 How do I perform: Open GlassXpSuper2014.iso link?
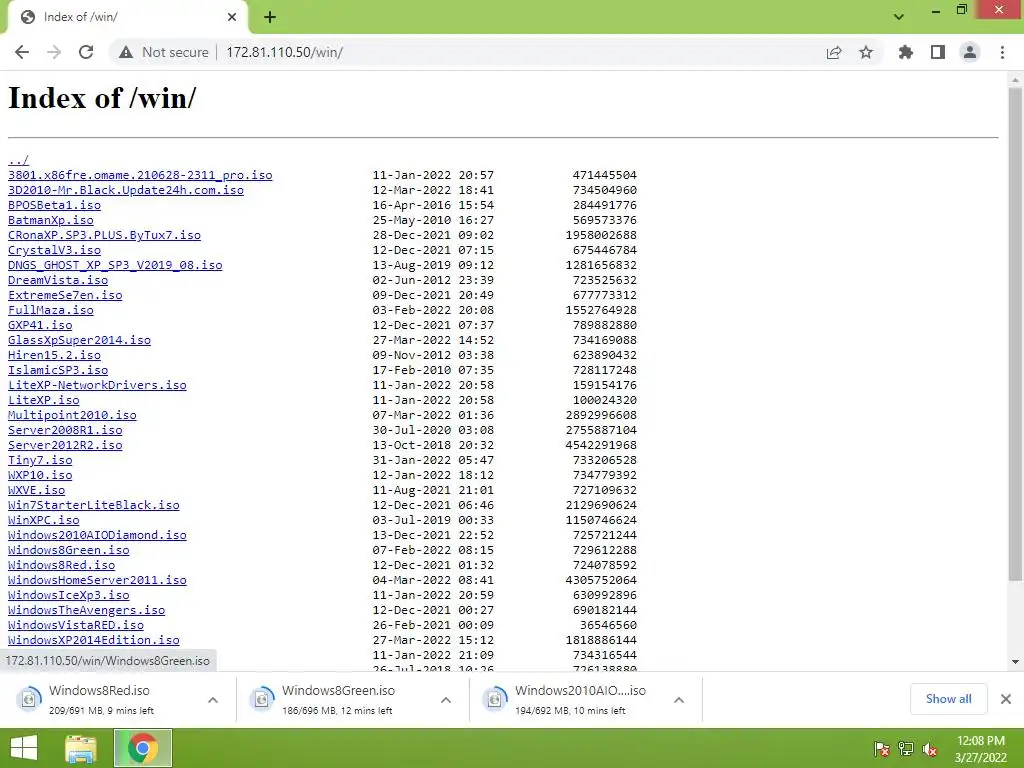(79, 340)
